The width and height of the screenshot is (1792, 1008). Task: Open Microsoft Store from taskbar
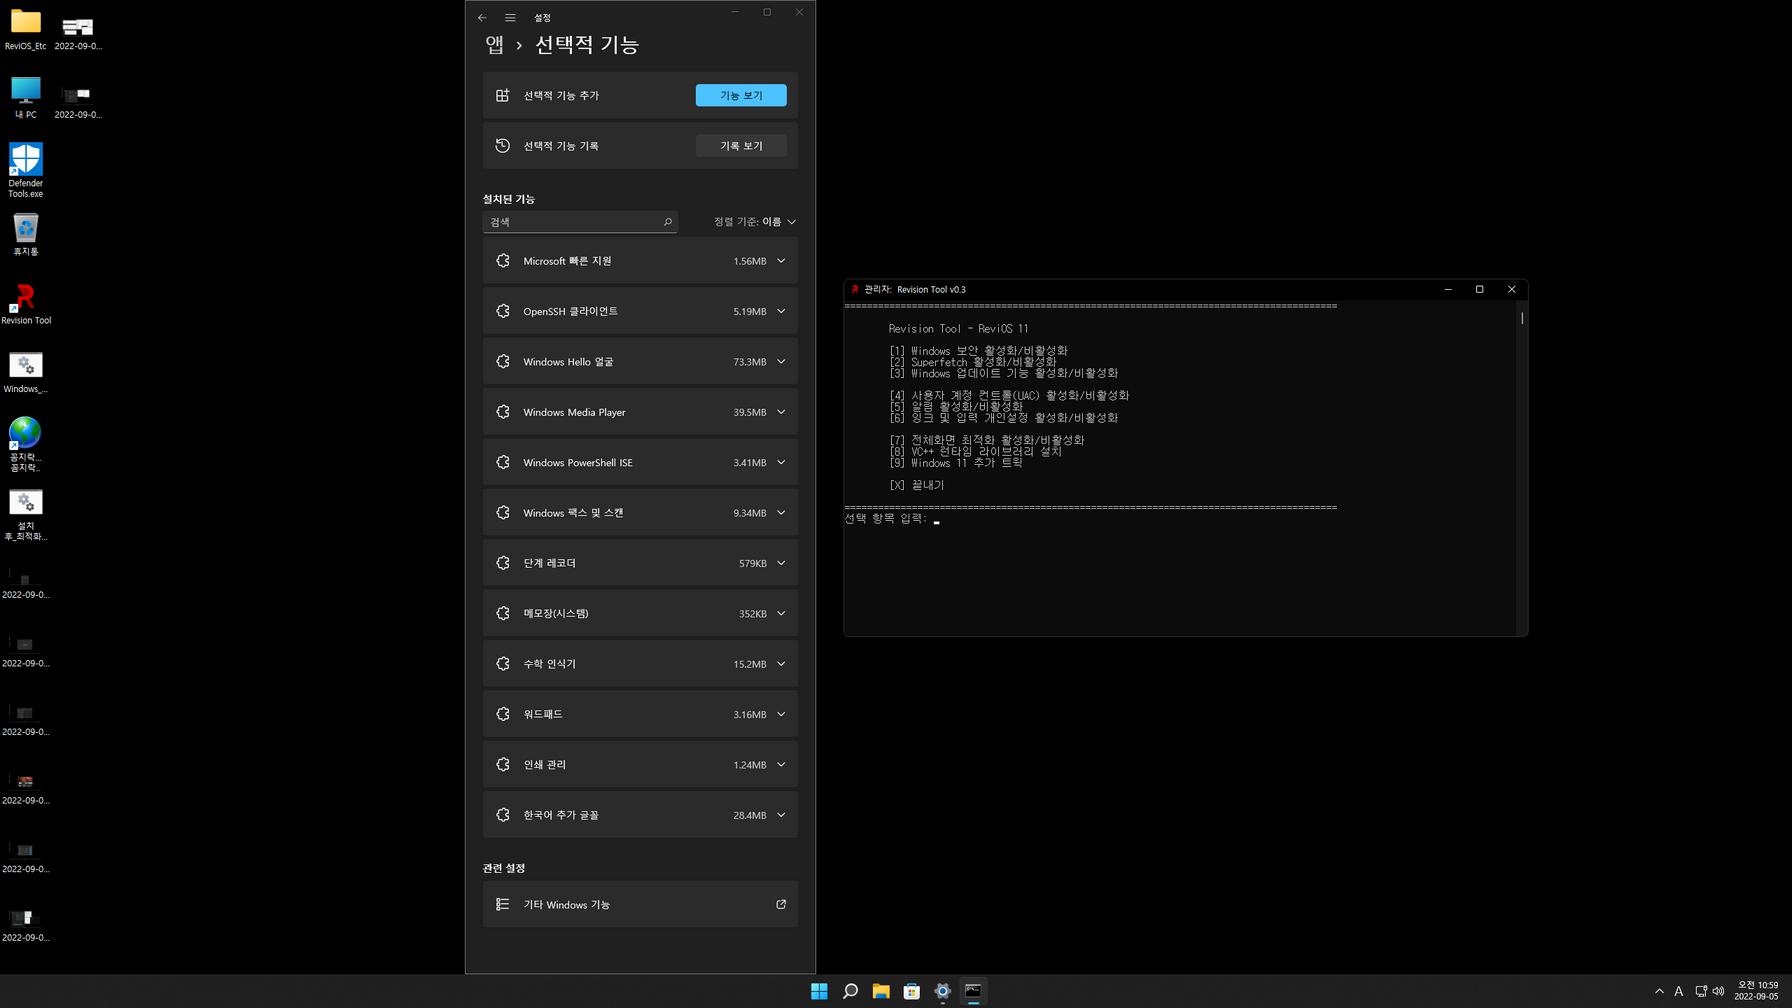tap(912, 991)
